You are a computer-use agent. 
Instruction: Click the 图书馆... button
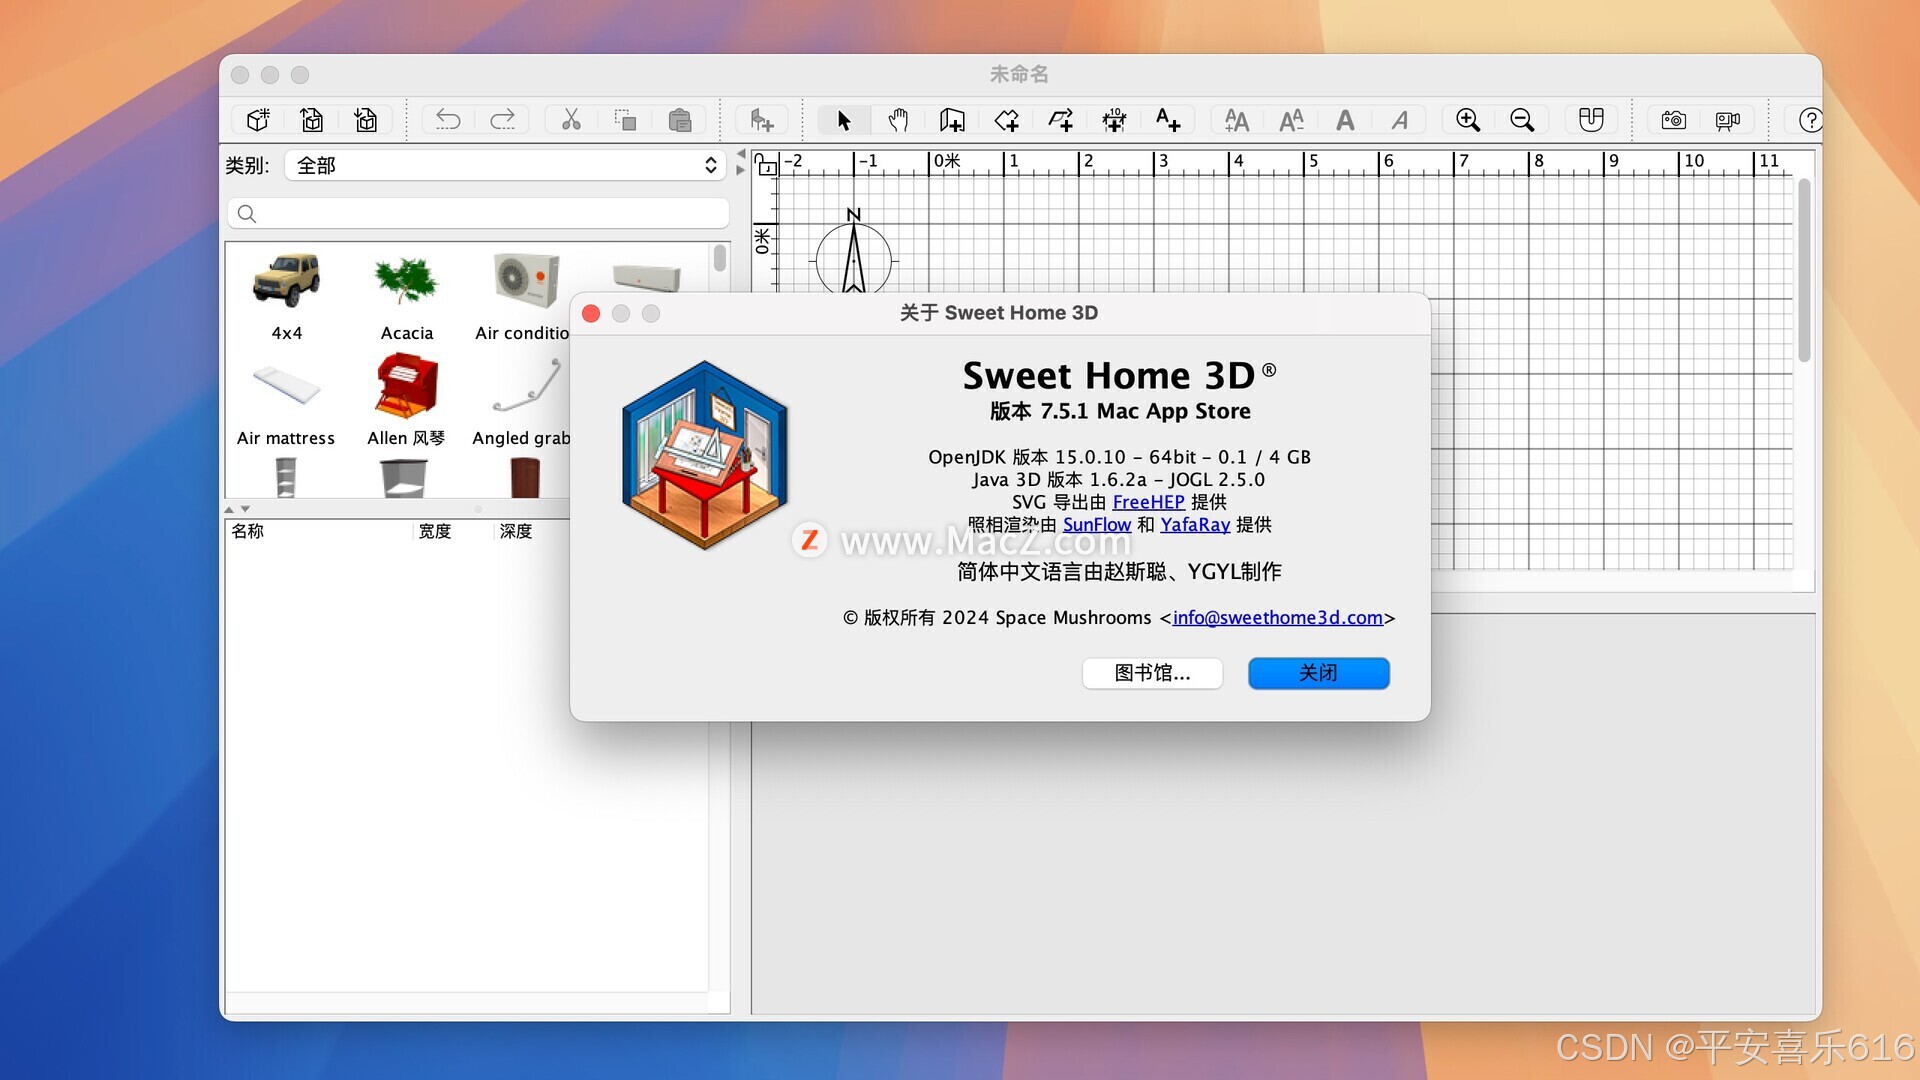(x=1152, y=673)
